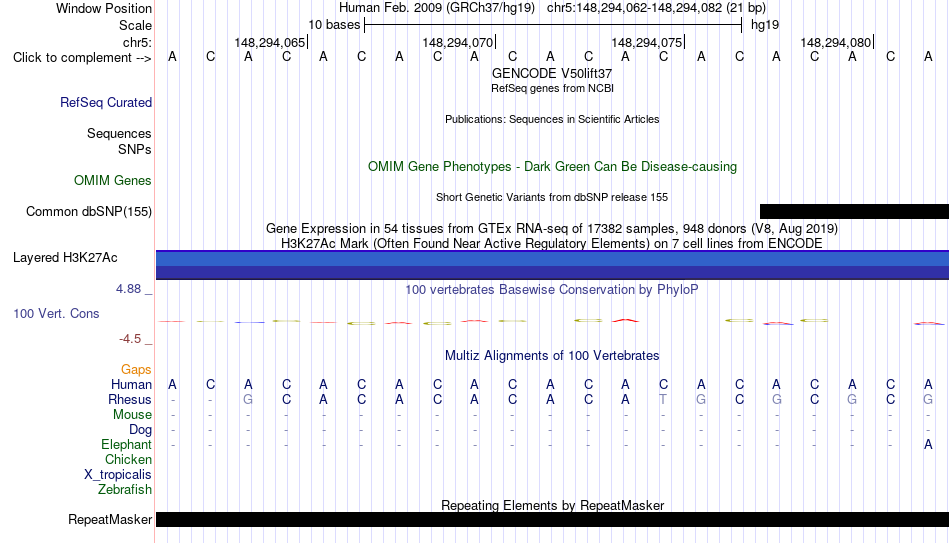Screen dimensions: 950x543
Task: Click the 'RefSeq genes from NCBI' title
Action: click(552, 88)
